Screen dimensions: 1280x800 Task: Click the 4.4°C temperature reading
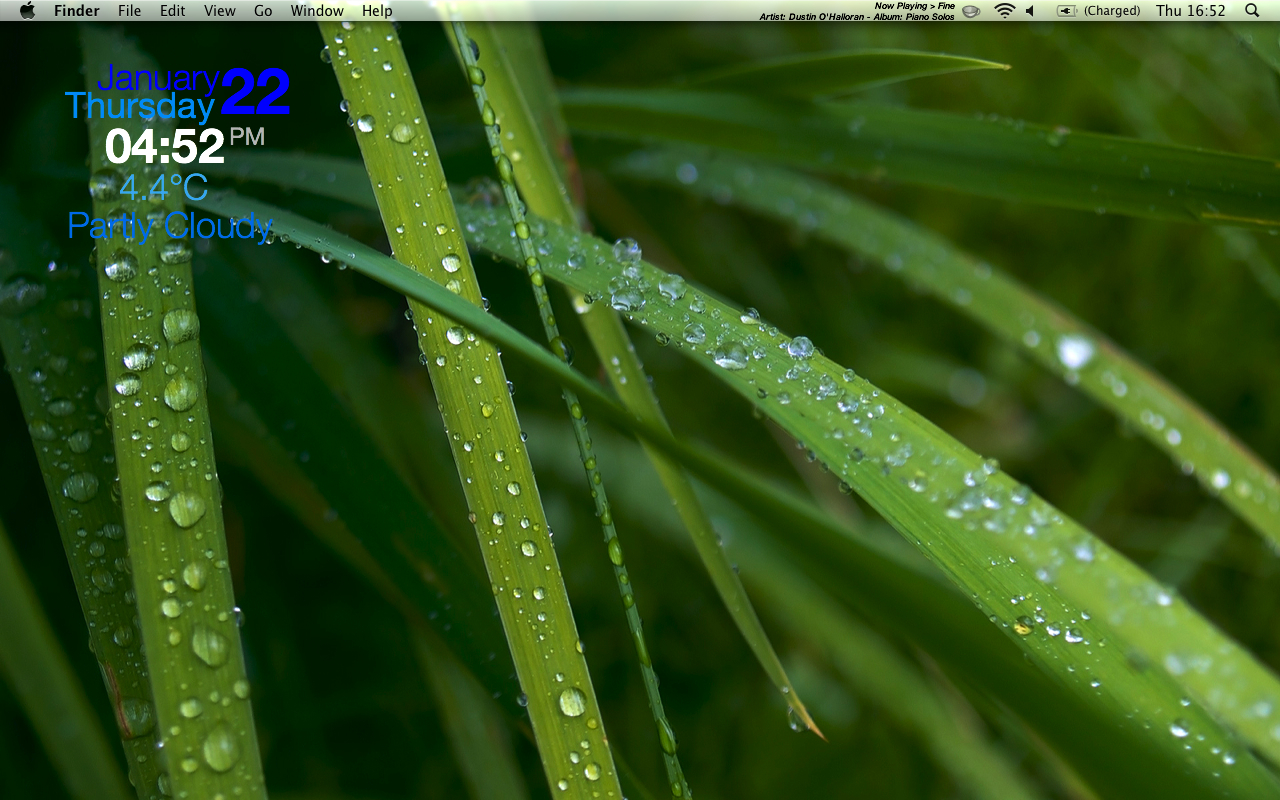click(163, 187)
